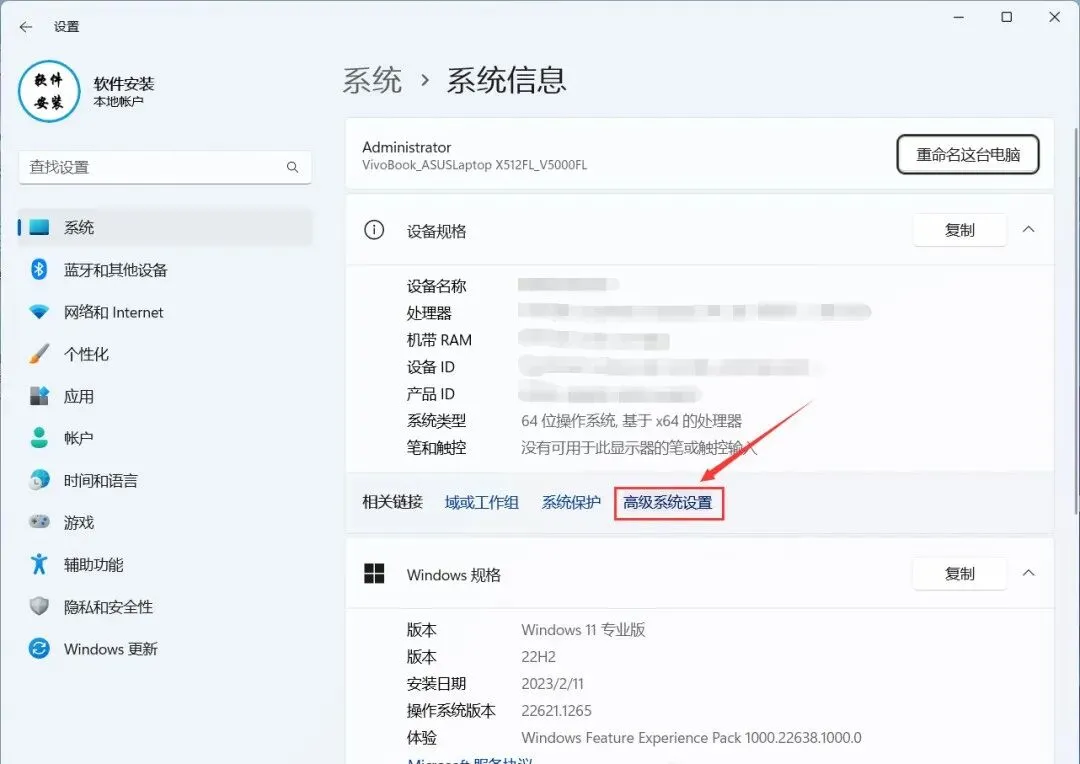Select the System monitor icon
Image resolution: width=1080 pixels, height=764 pixels.
[39, 227]
